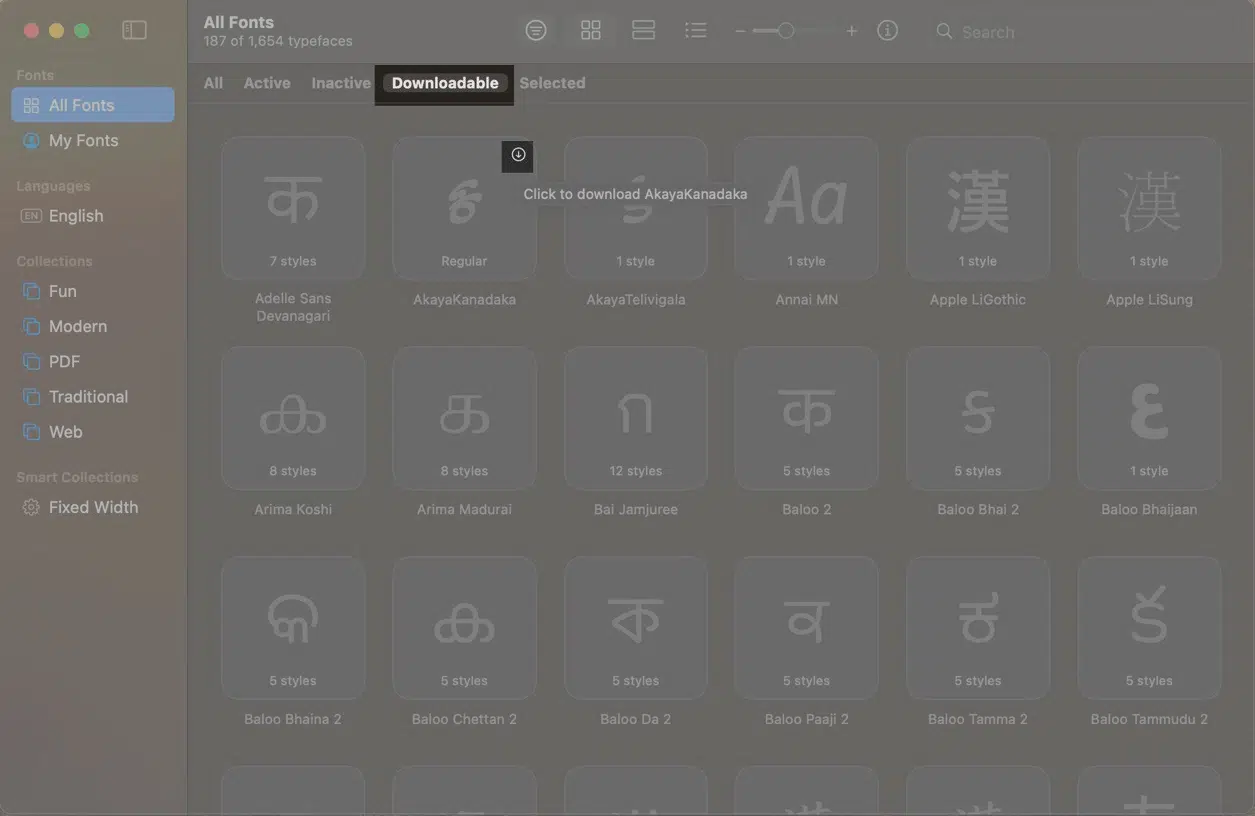
Task: Click the minus icon to shrink previews
Action: [740, 31]
